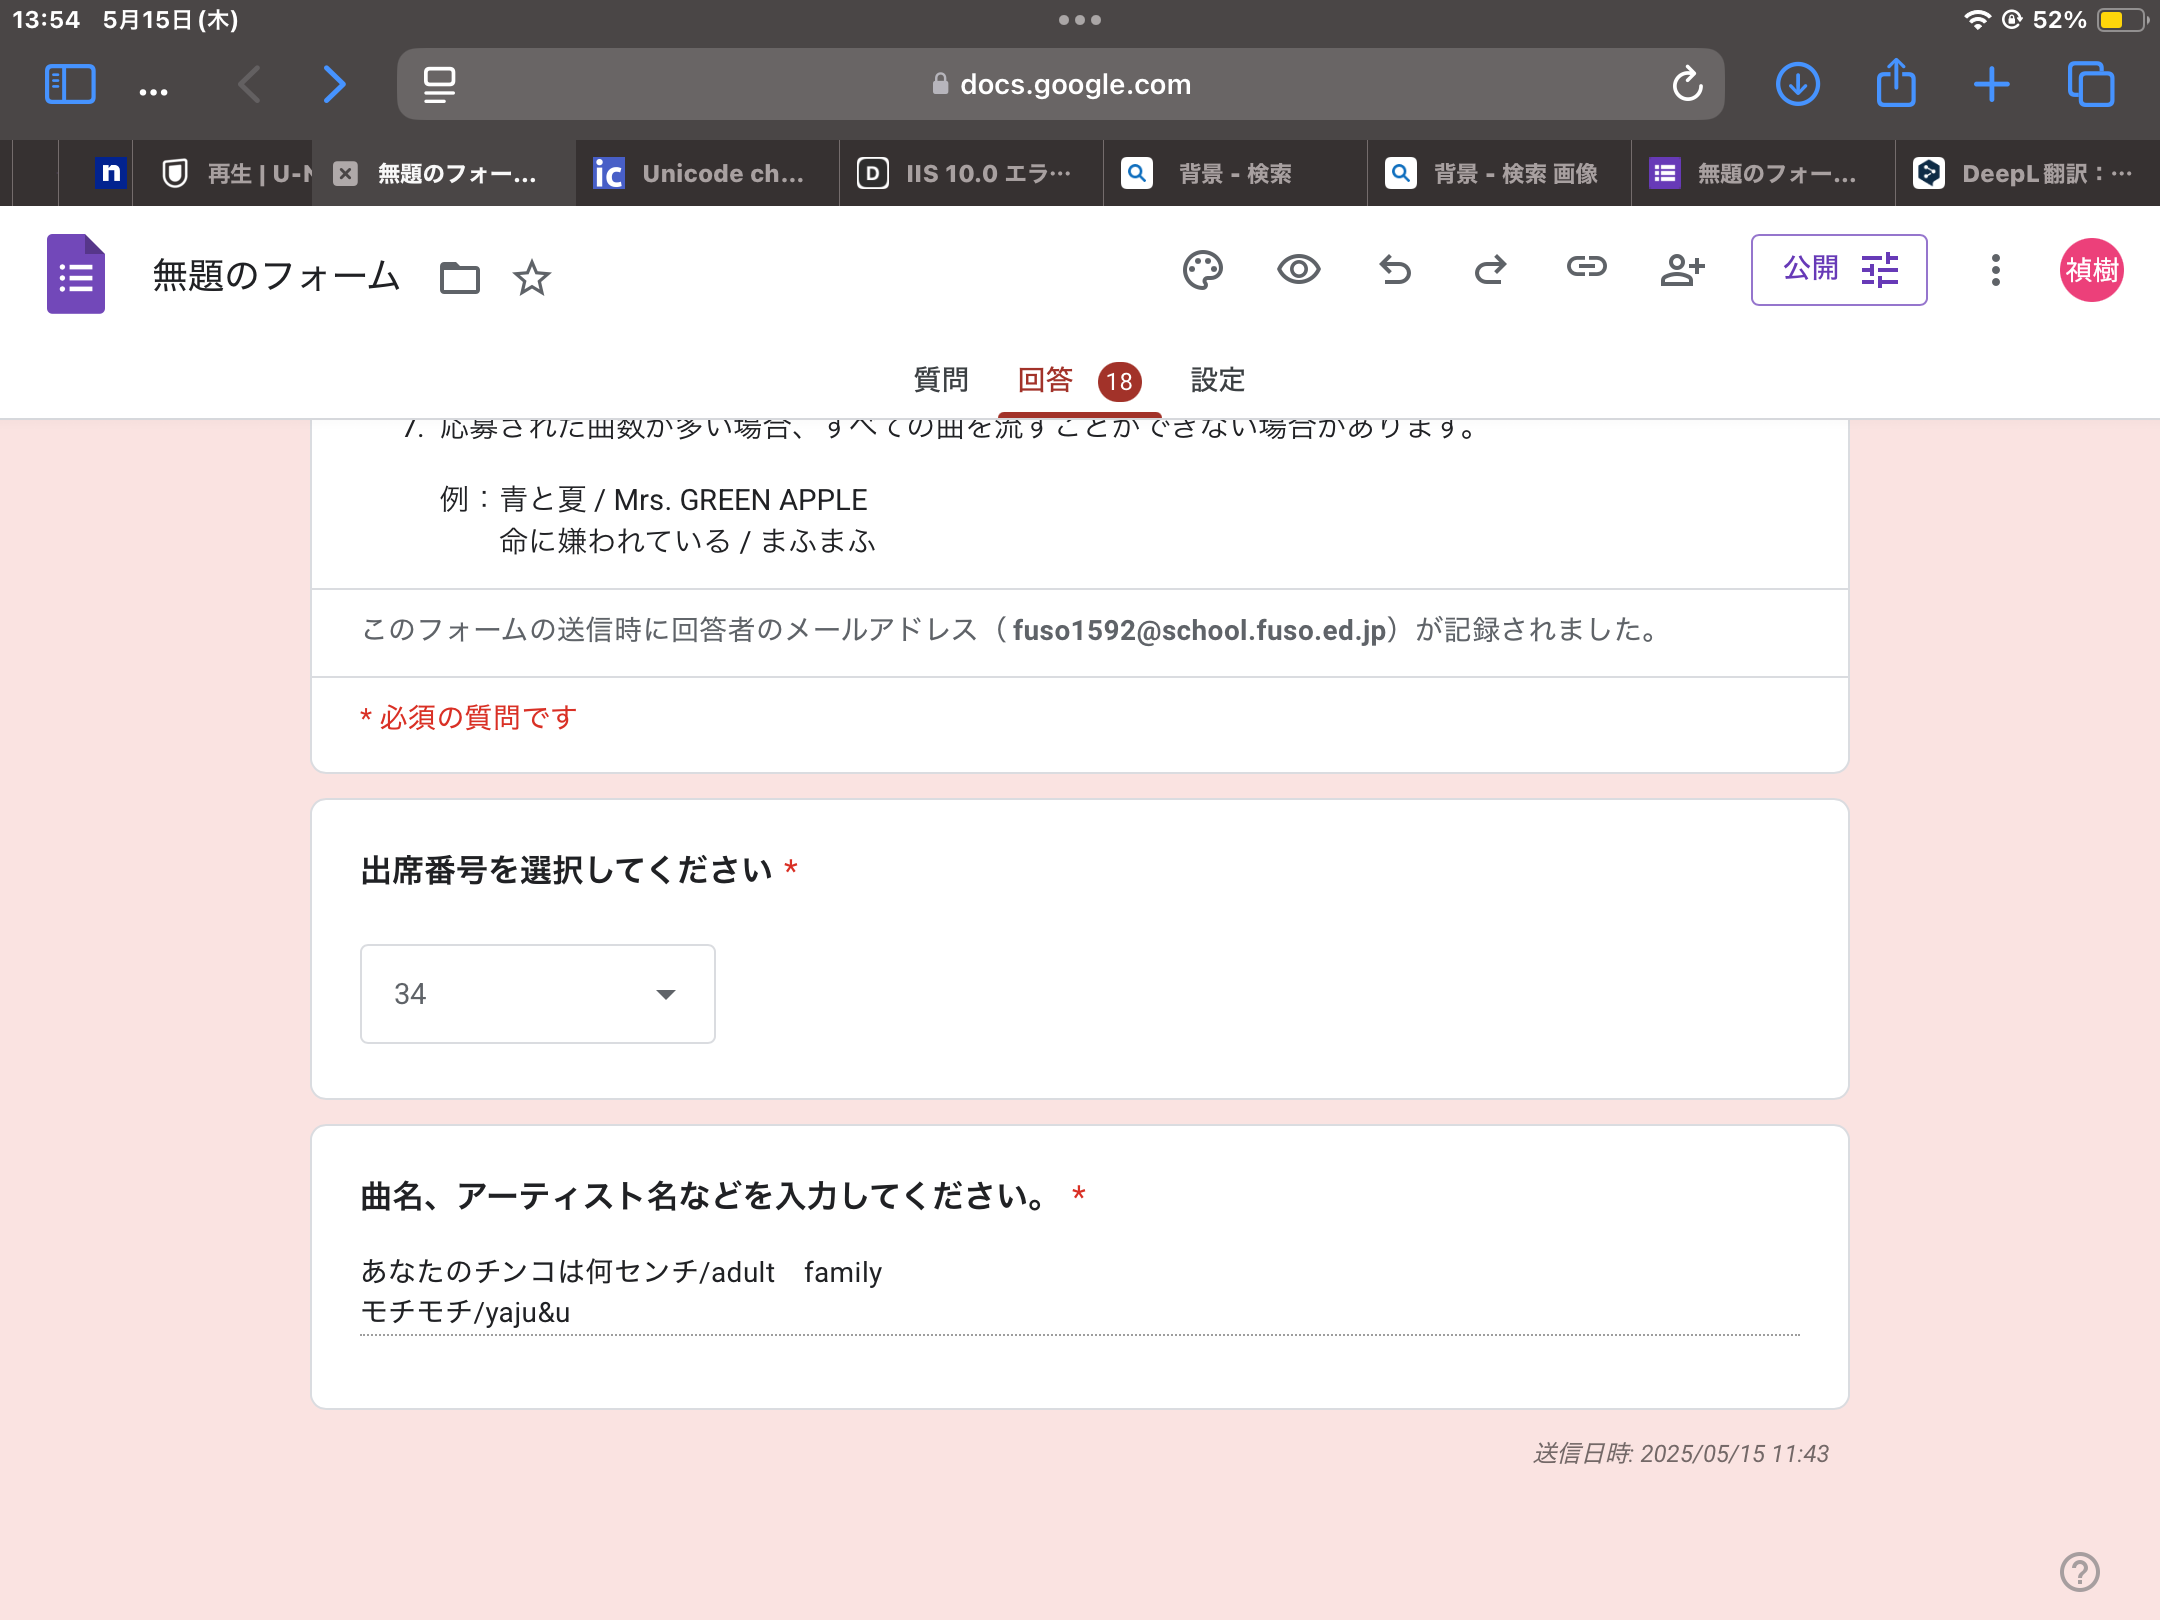
Task: Open the 回答 responses tab
Action: tap(1046, 380)
